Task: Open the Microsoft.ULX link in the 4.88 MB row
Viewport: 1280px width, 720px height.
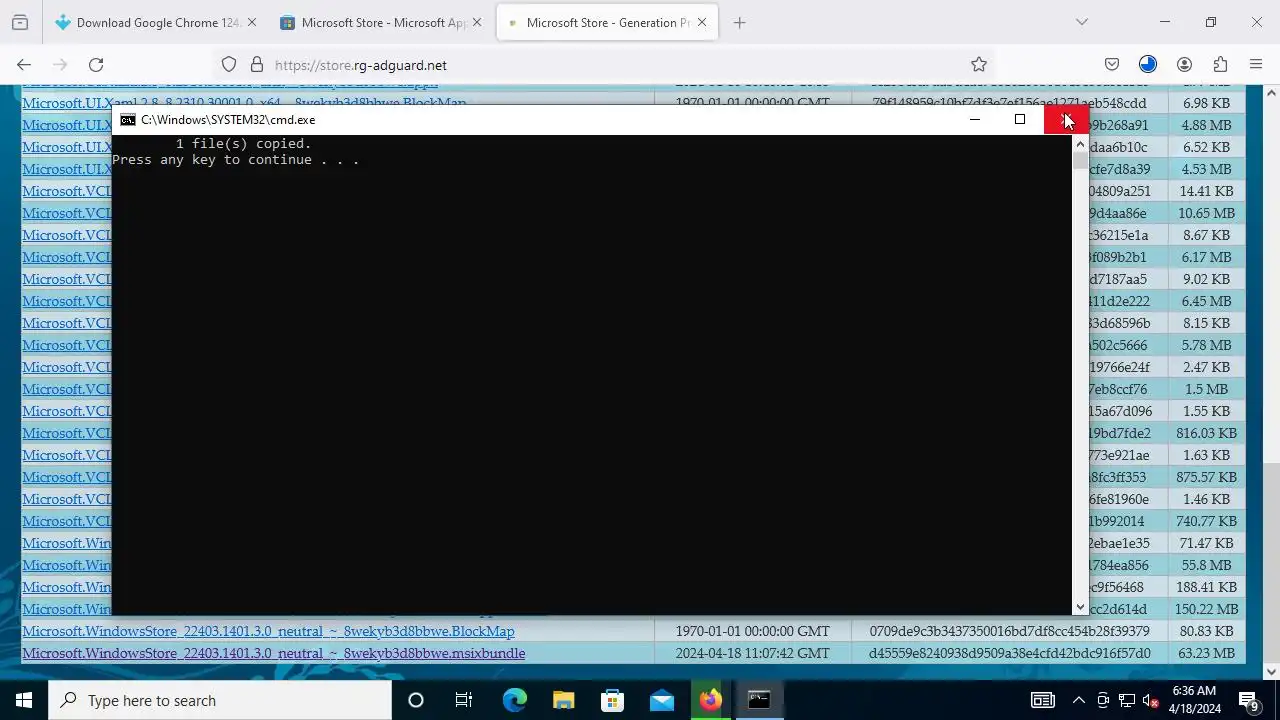Action: click(x=67, y=125)
